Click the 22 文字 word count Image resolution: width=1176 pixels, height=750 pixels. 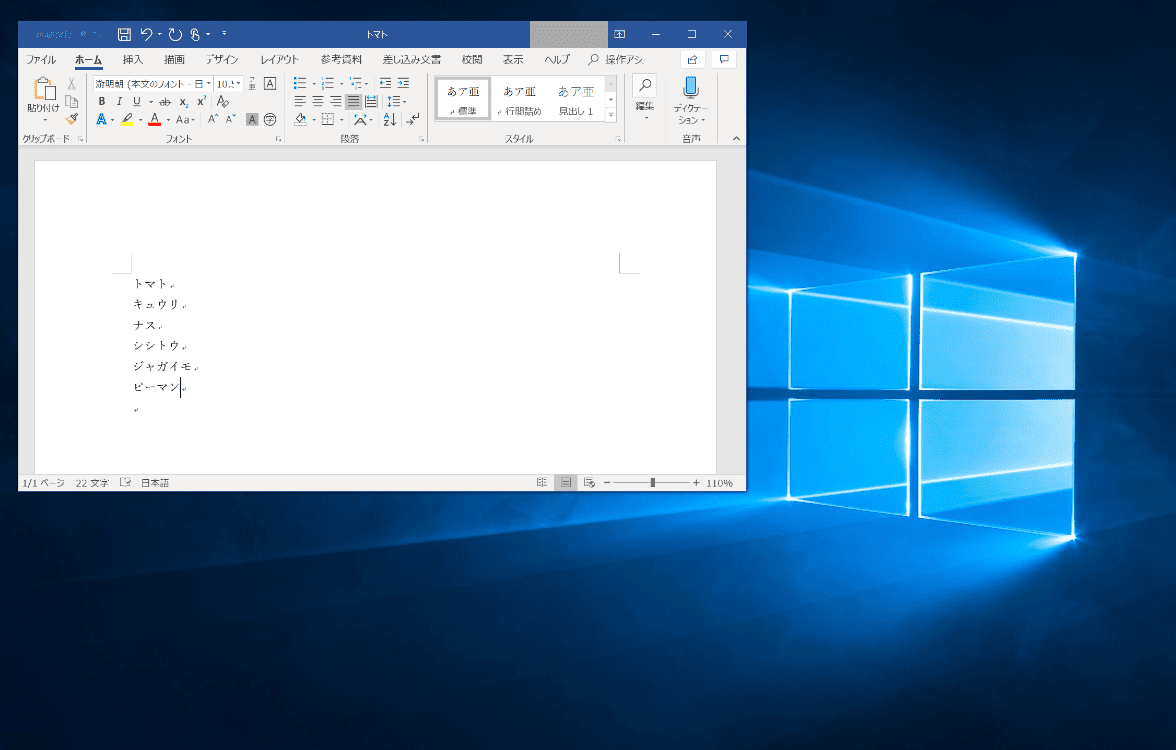92,483
